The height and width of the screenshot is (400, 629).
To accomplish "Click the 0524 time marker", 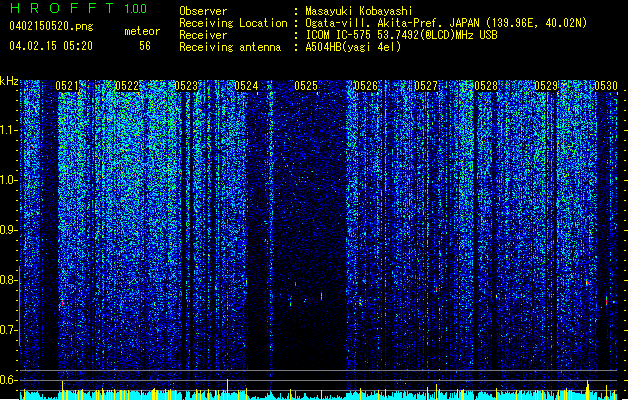I will click(246, 86).
